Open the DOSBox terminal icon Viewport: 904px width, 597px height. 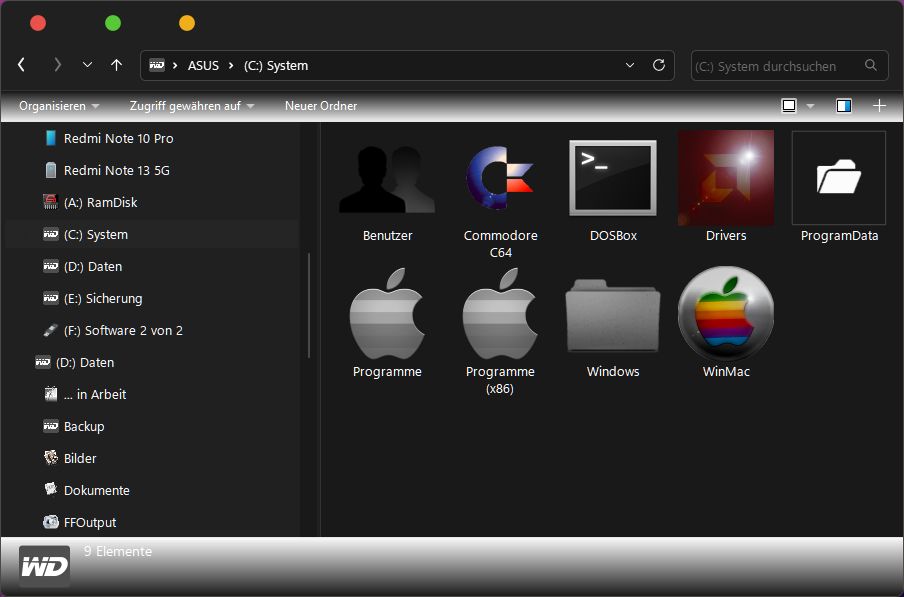(613, 177)
